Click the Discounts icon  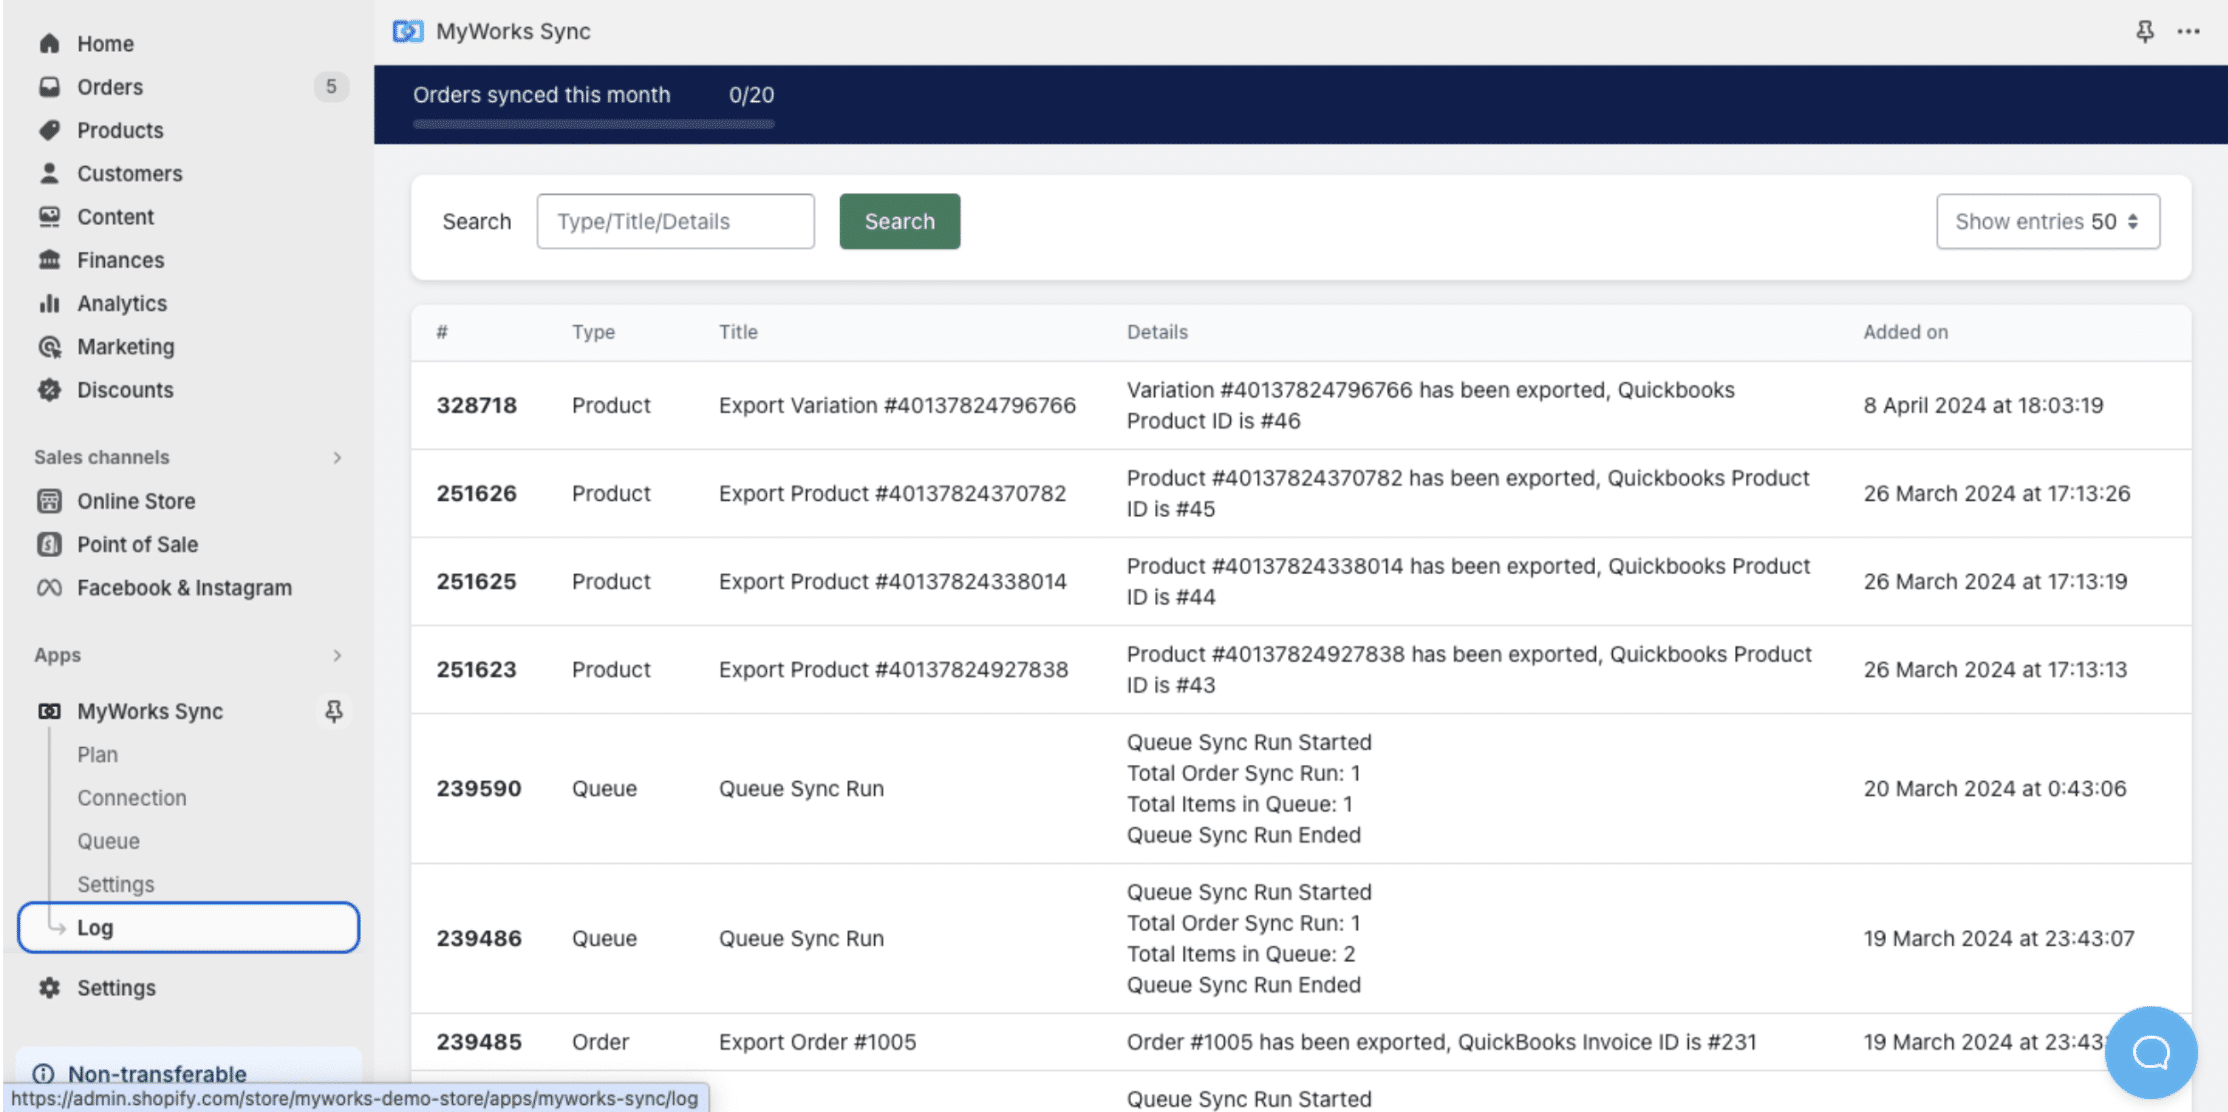tap(48, 390)
